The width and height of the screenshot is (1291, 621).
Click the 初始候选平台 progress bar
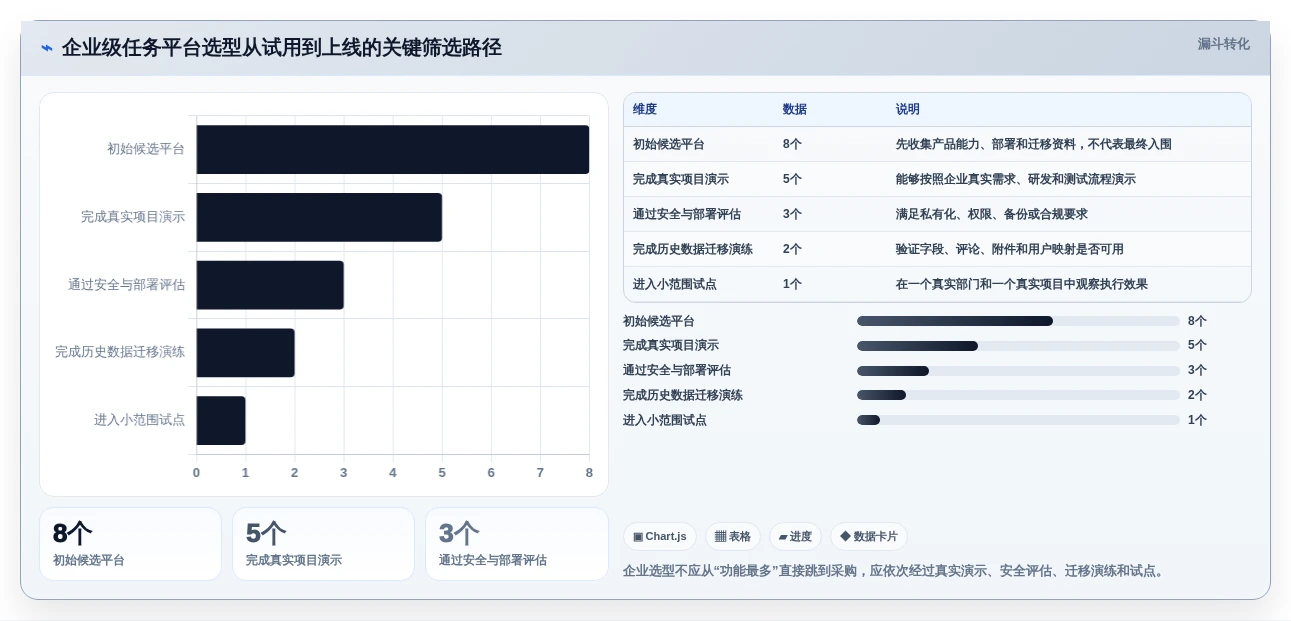[1018, 321]
